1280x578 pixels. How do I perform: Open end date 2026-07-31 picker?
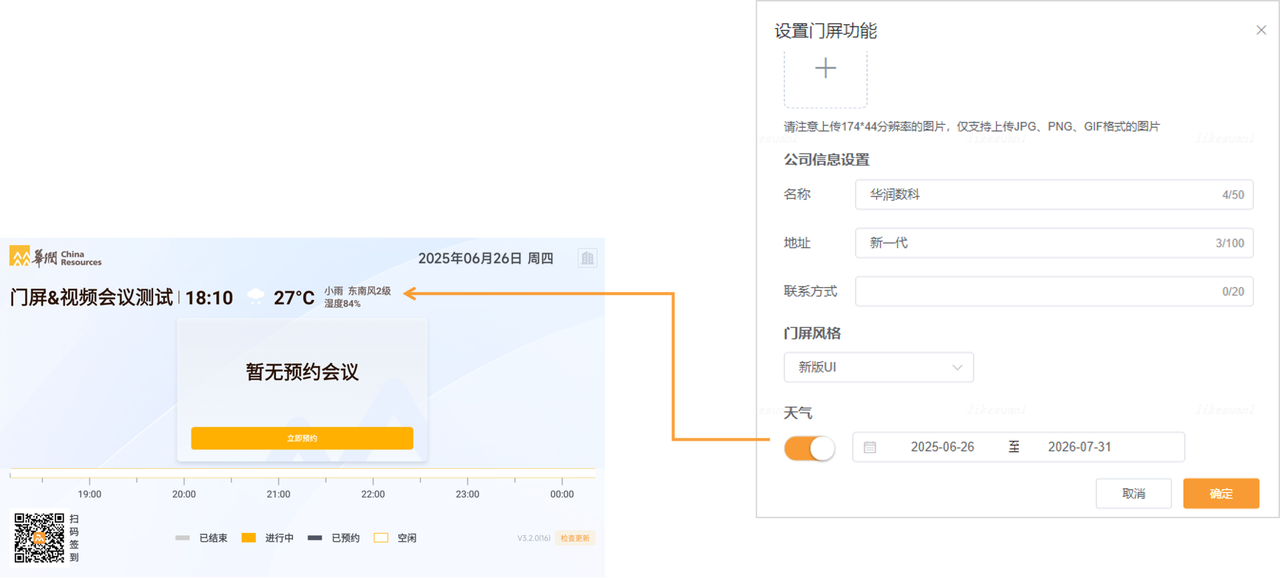pyautogui.click(x=1079, y=447)
